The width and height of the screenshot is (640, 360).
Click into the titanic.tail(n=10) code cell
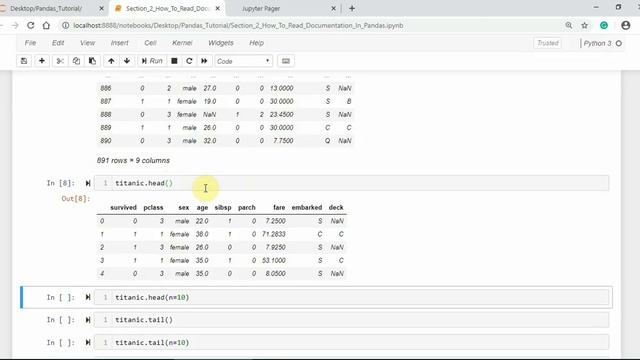(351, 342)
